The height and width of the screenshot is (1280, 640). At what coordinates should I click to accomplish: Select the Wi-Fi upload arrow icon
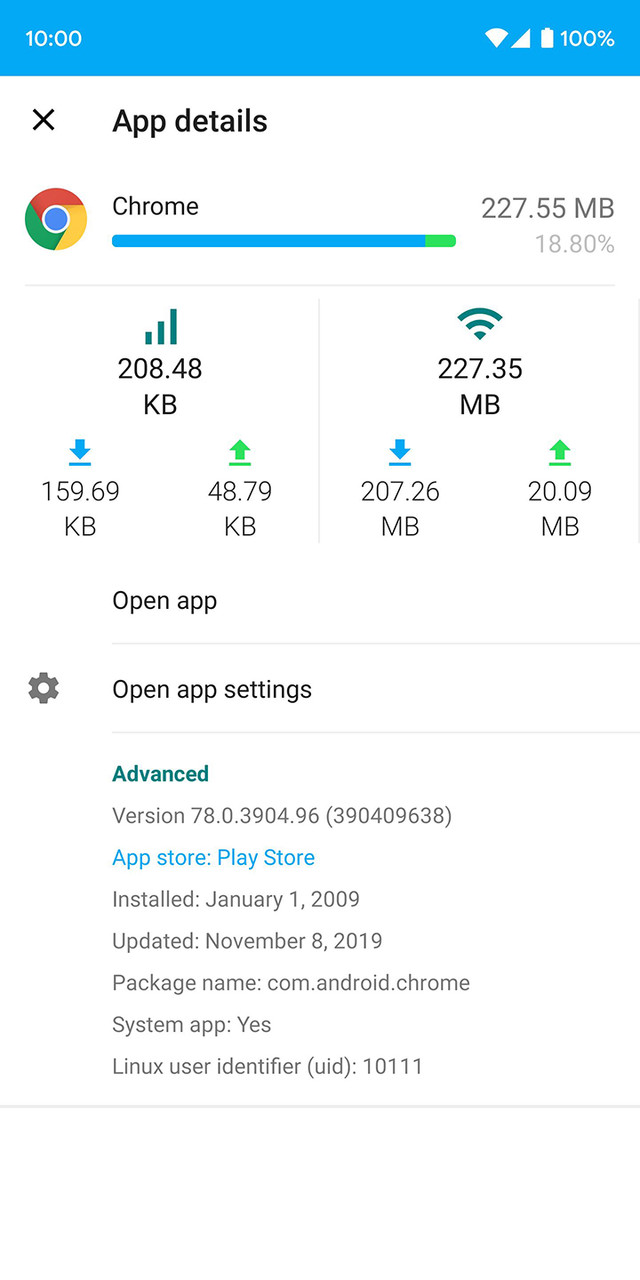pyautogui.click(x=559, y=452)
